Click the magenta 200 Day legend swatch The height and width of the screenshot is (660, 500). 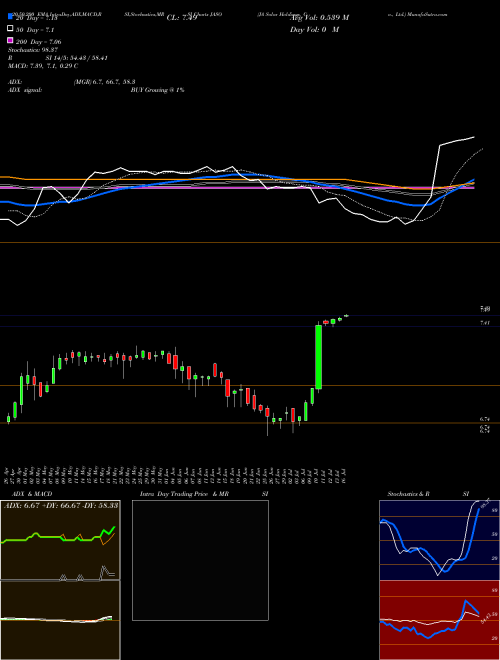point(11,40)
